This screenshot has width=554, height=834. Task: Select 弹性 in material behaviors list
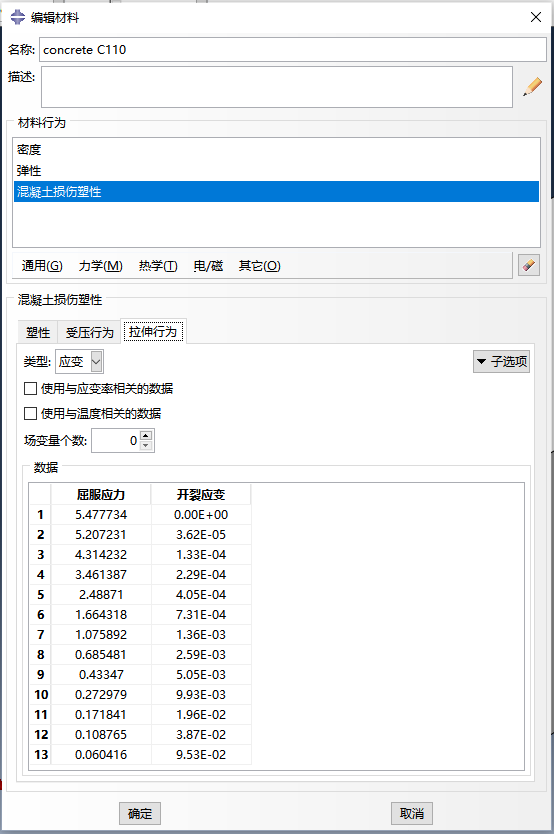pos(276,171)
